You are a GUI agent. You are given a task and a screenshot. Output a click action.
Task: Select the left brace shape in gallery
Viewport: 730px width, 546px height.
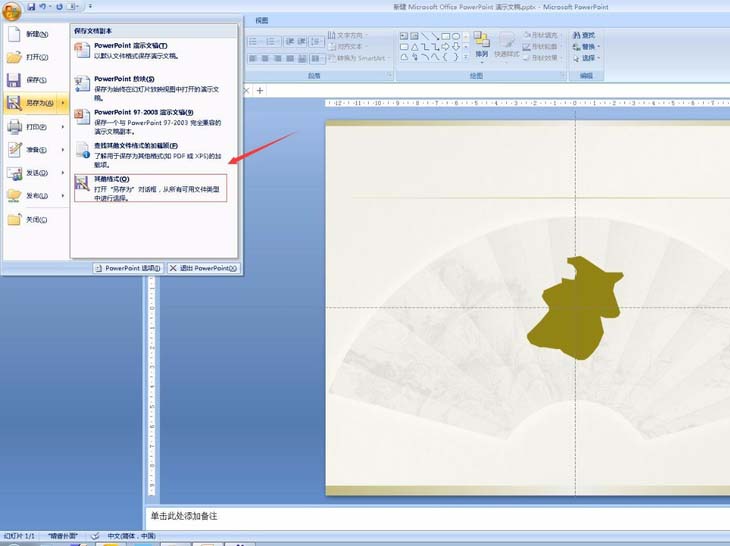coord(446,58)
